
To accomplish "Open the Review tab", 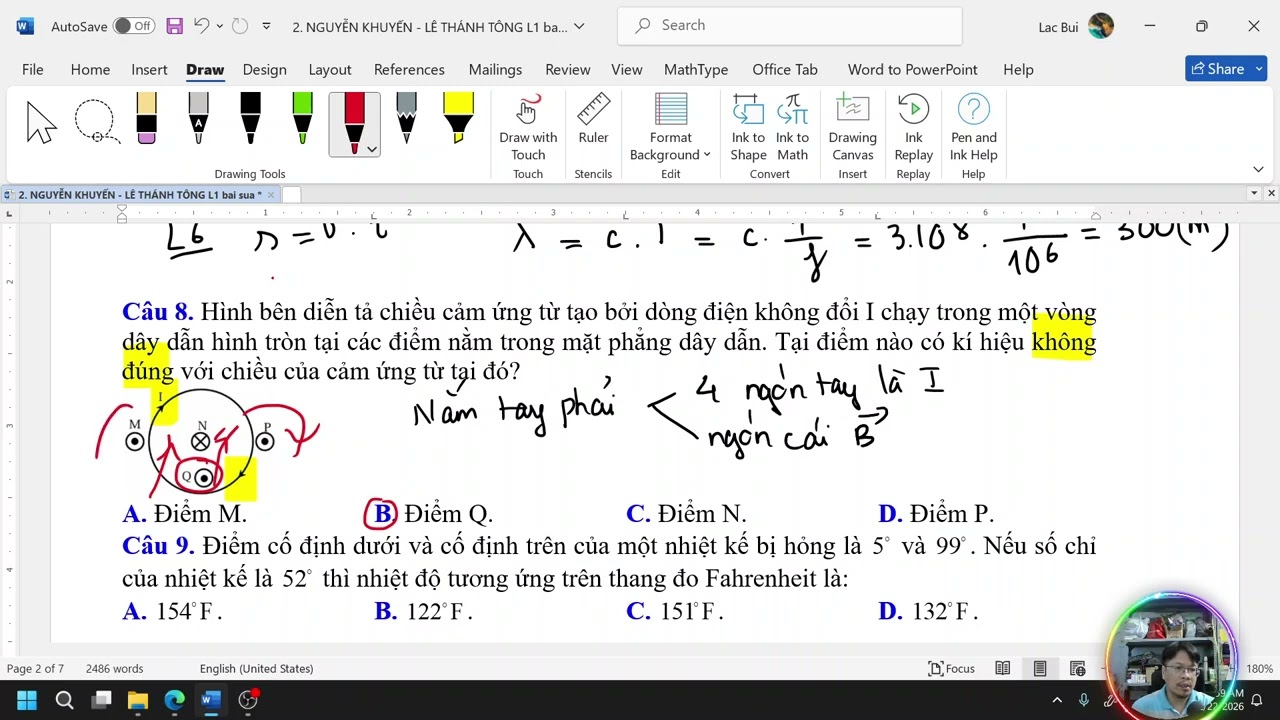I will point(568,69).
